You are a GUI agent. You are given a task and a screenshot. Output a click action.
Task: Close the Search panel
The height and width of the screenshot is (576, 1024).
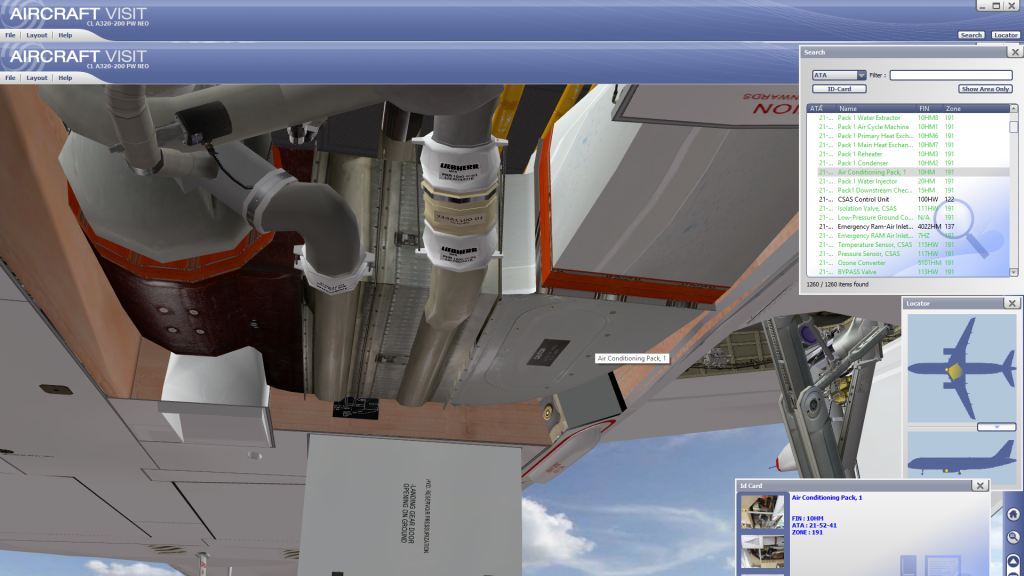tap(1014, 52)
